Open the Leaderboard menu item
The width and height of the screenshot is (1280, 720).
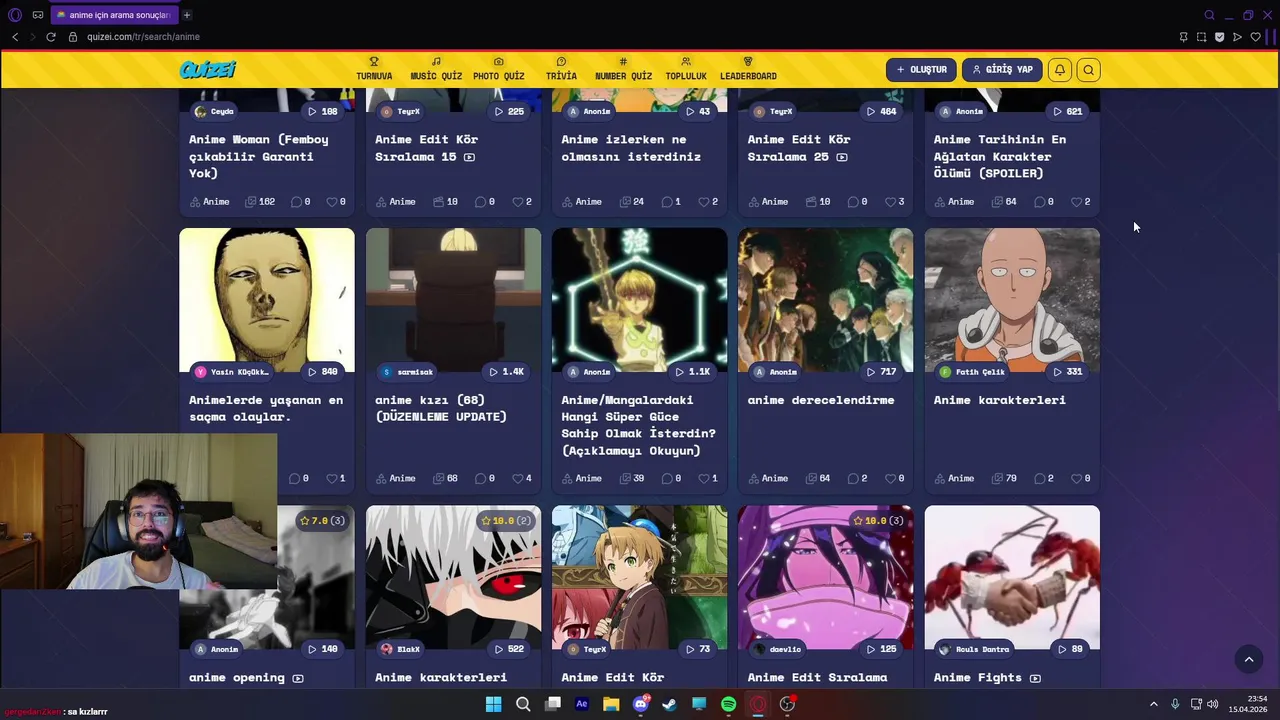[748, 69]
